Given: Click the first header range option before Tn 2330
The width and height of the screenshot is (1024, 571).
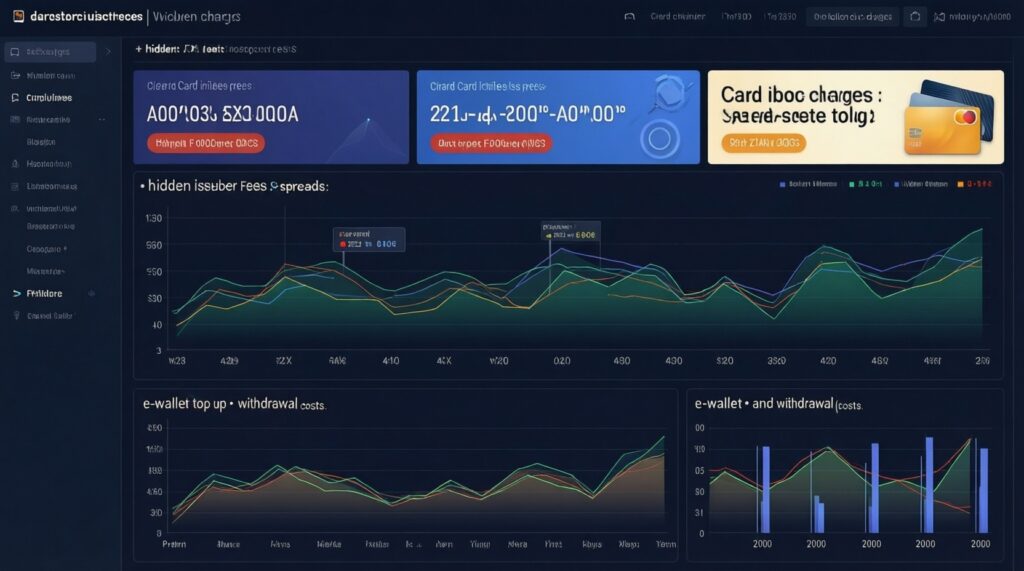Looking at the screenshot, I should 736,16.
